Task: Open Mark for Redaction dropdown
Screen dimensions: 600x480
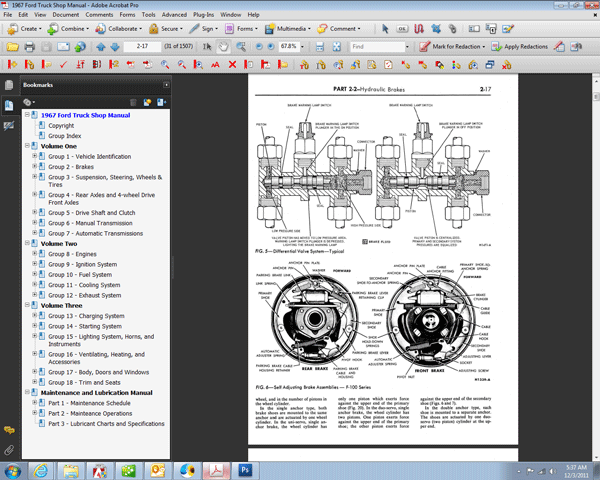Action: [483, 47]
